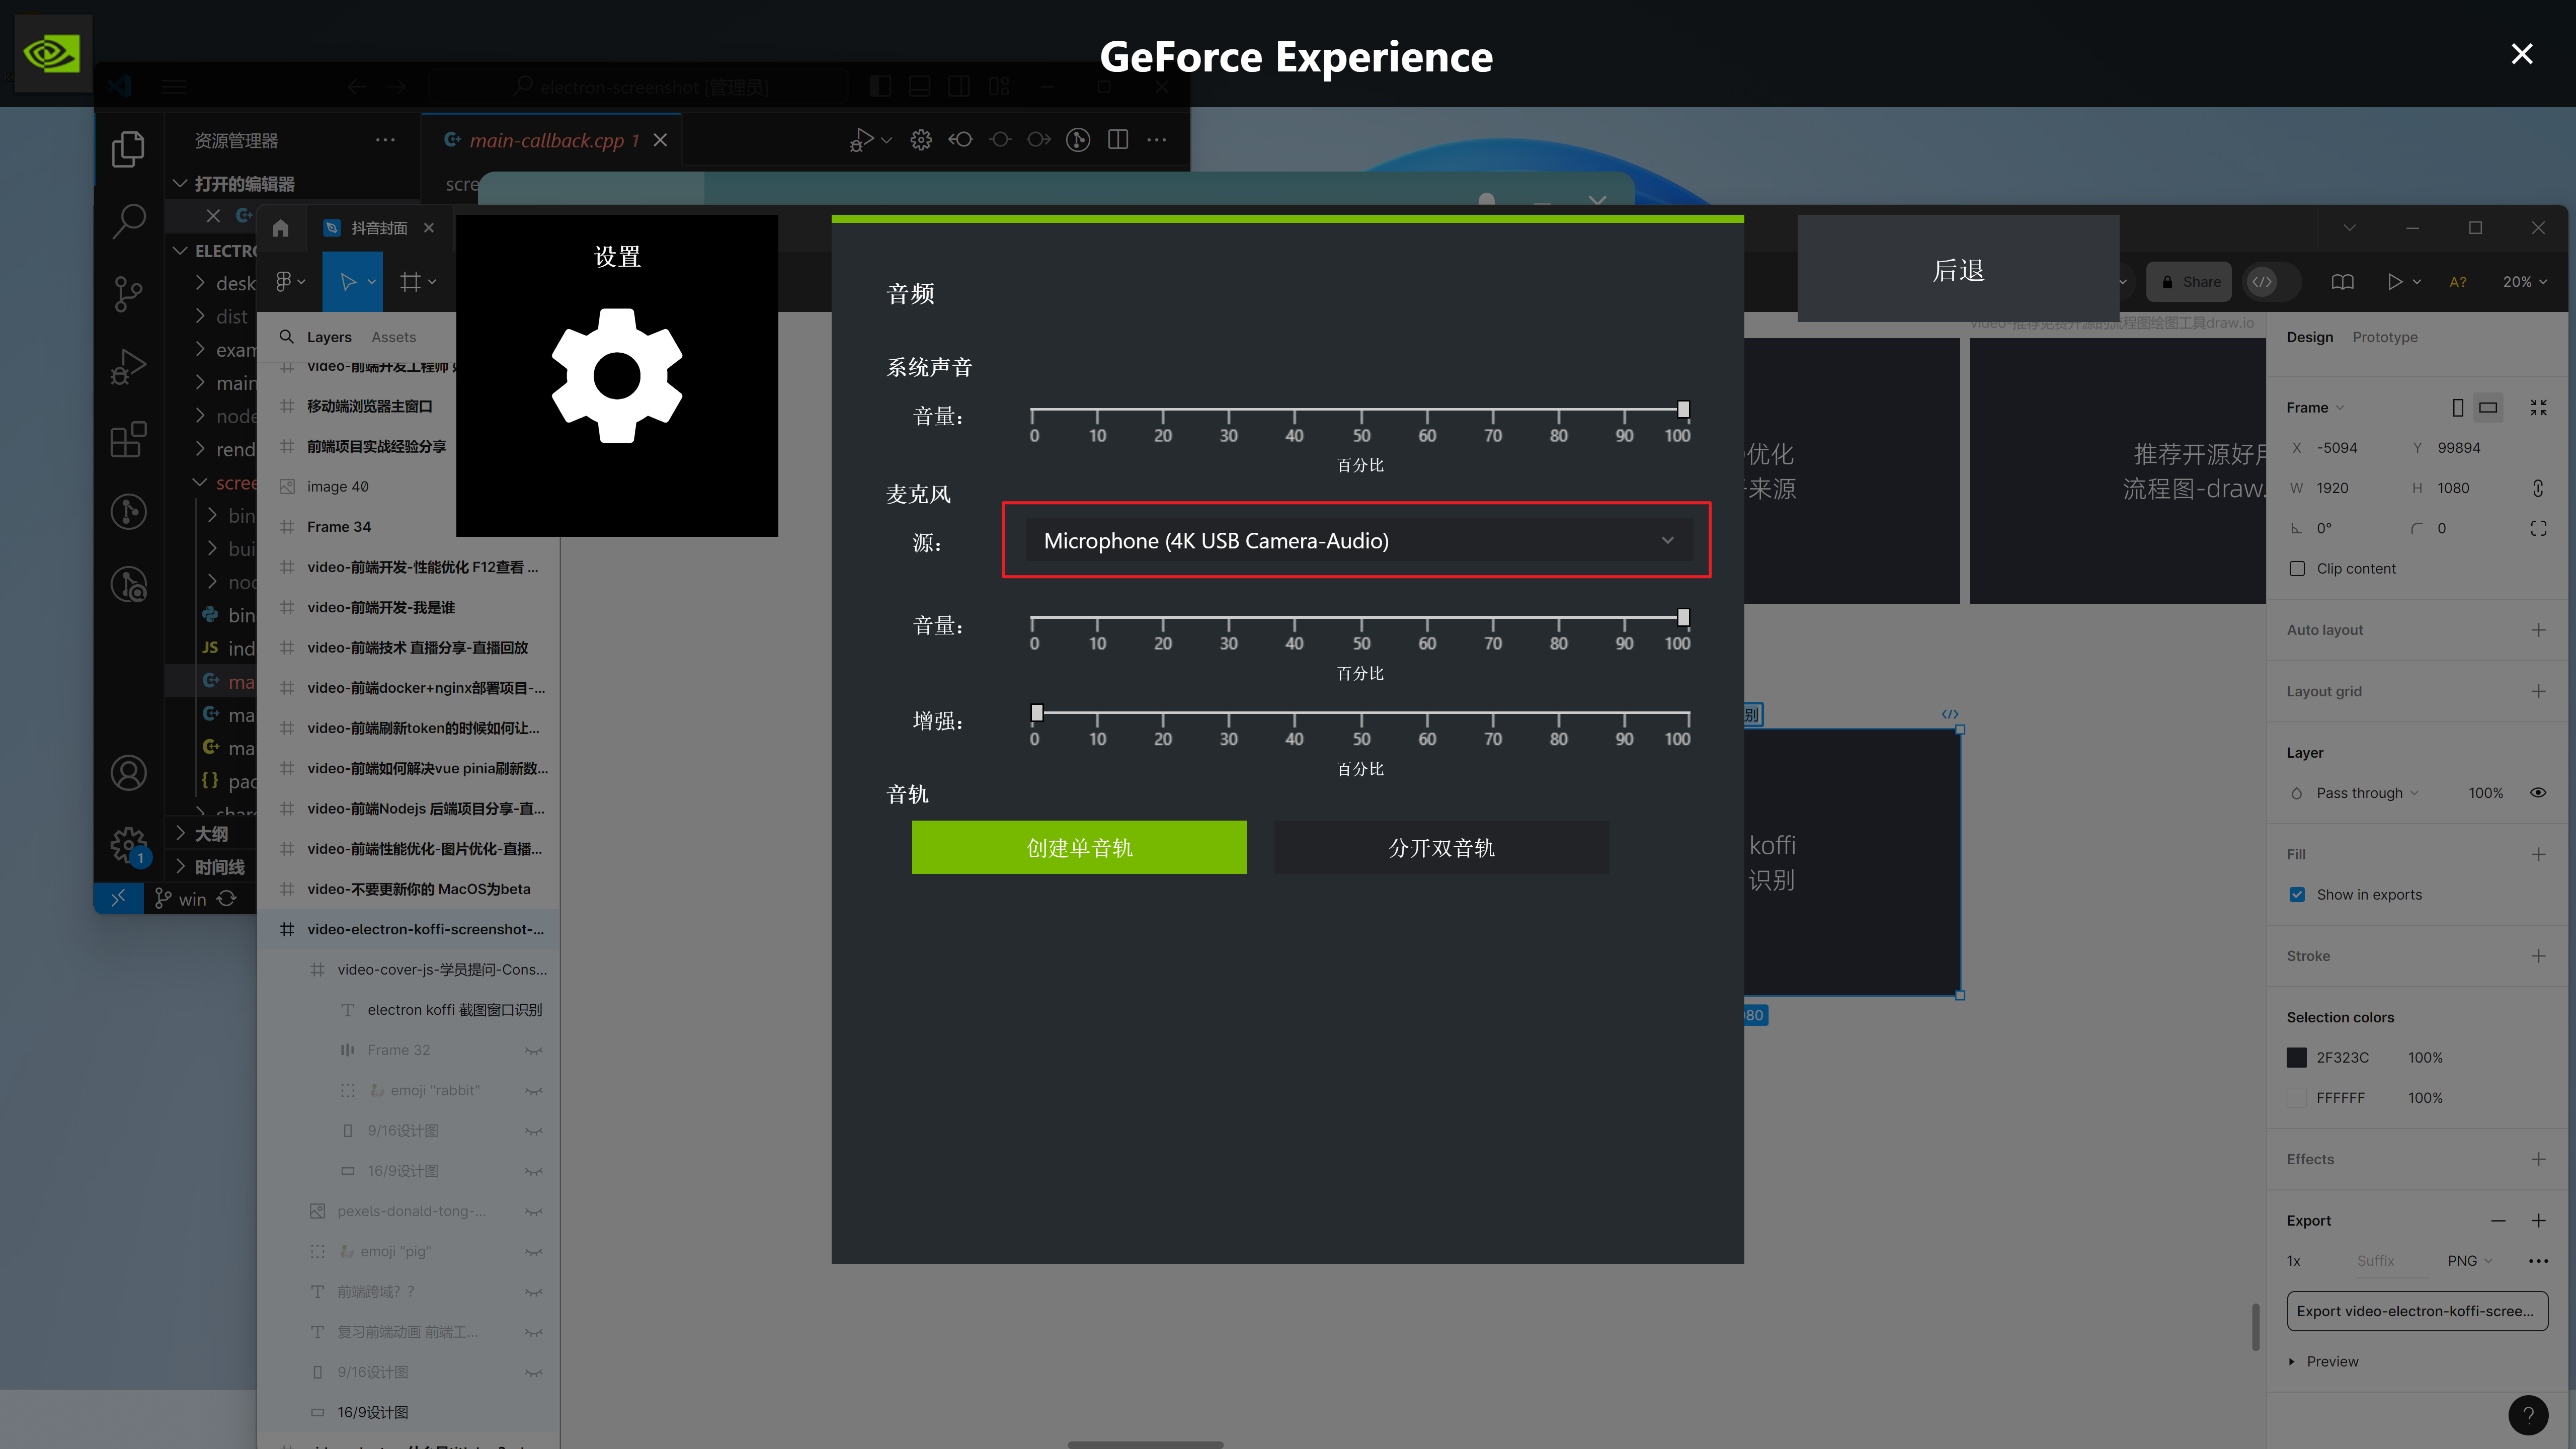The width and height of the screenshot is (2576, 1449).
Task: Toggle visibility of 前端跨域? layer
Action: coord(534,1291)
